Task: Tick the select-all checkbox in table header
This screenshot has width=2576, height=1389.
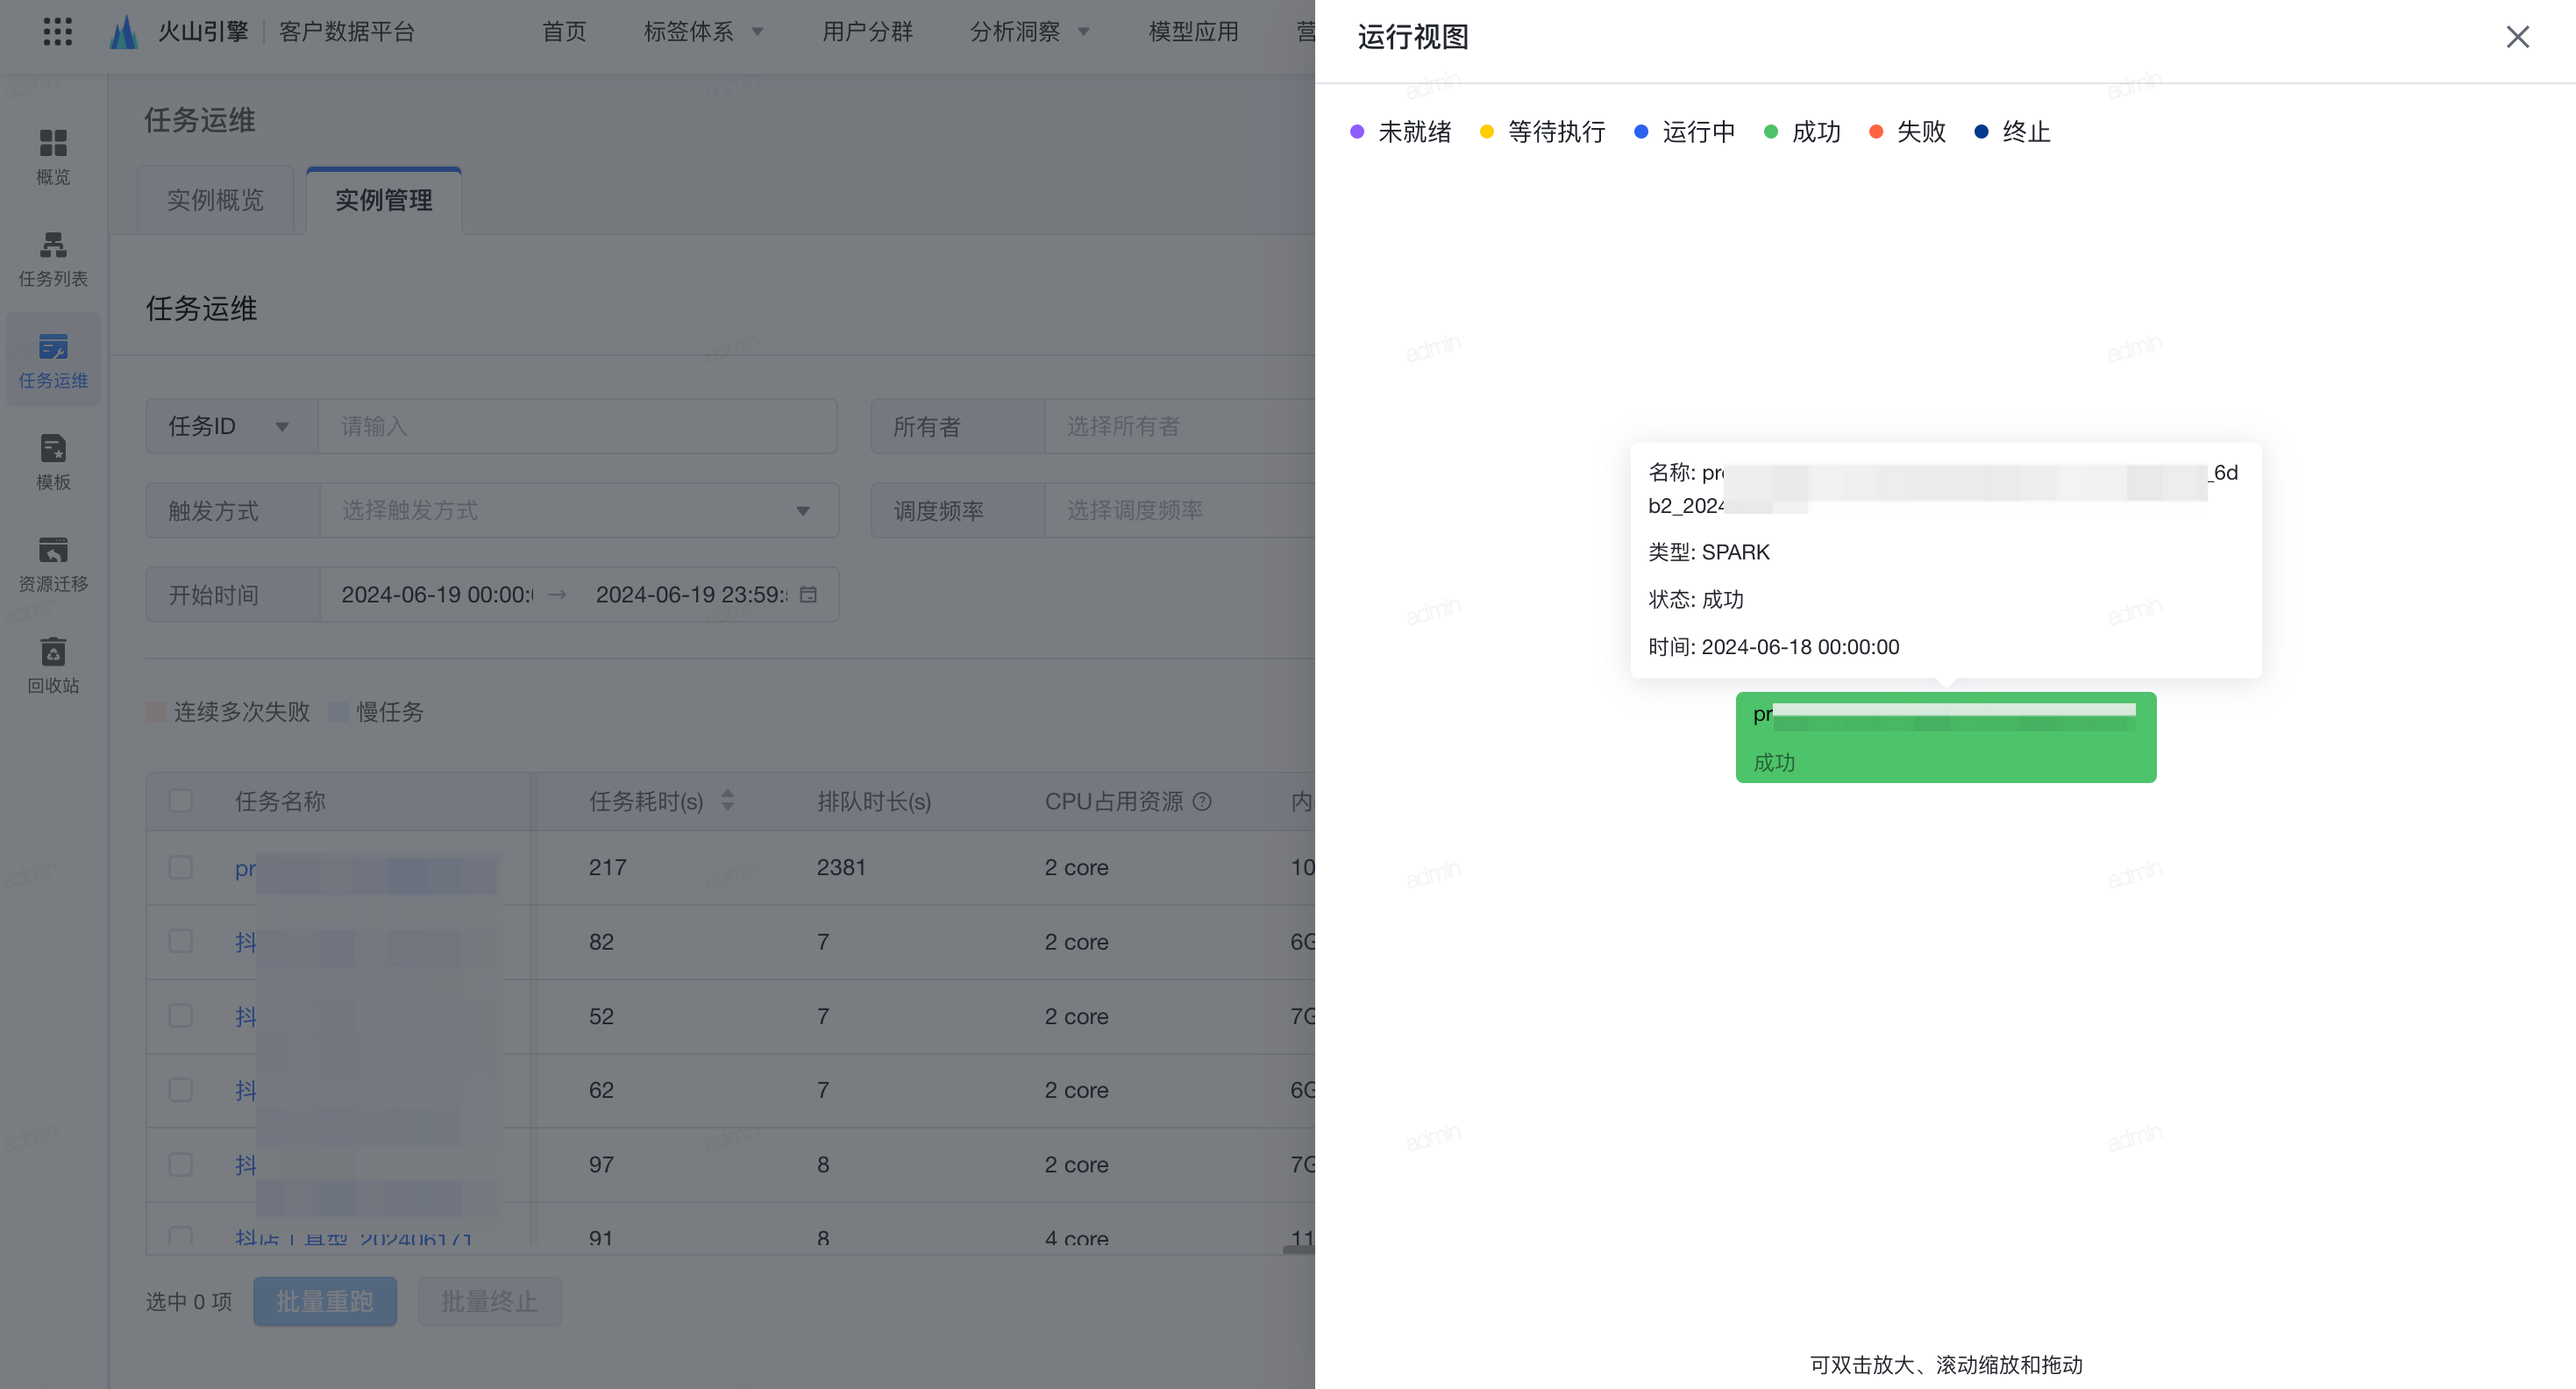Action: [180, 801]
